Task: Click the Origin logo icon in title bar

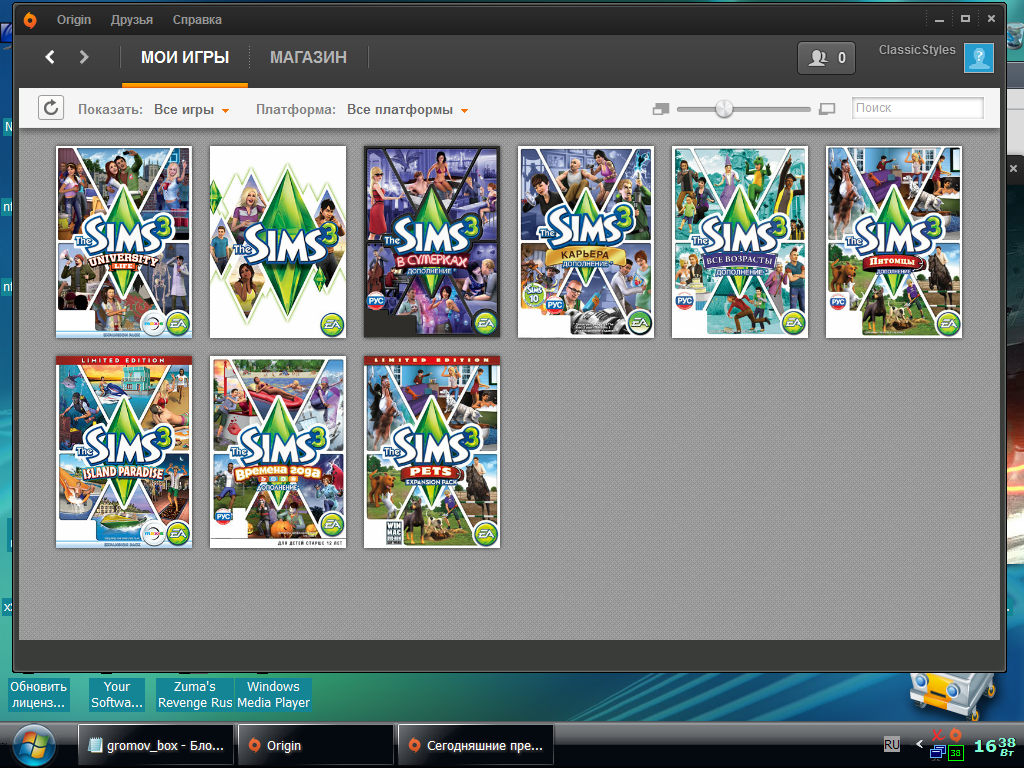Action: [31, 19]
